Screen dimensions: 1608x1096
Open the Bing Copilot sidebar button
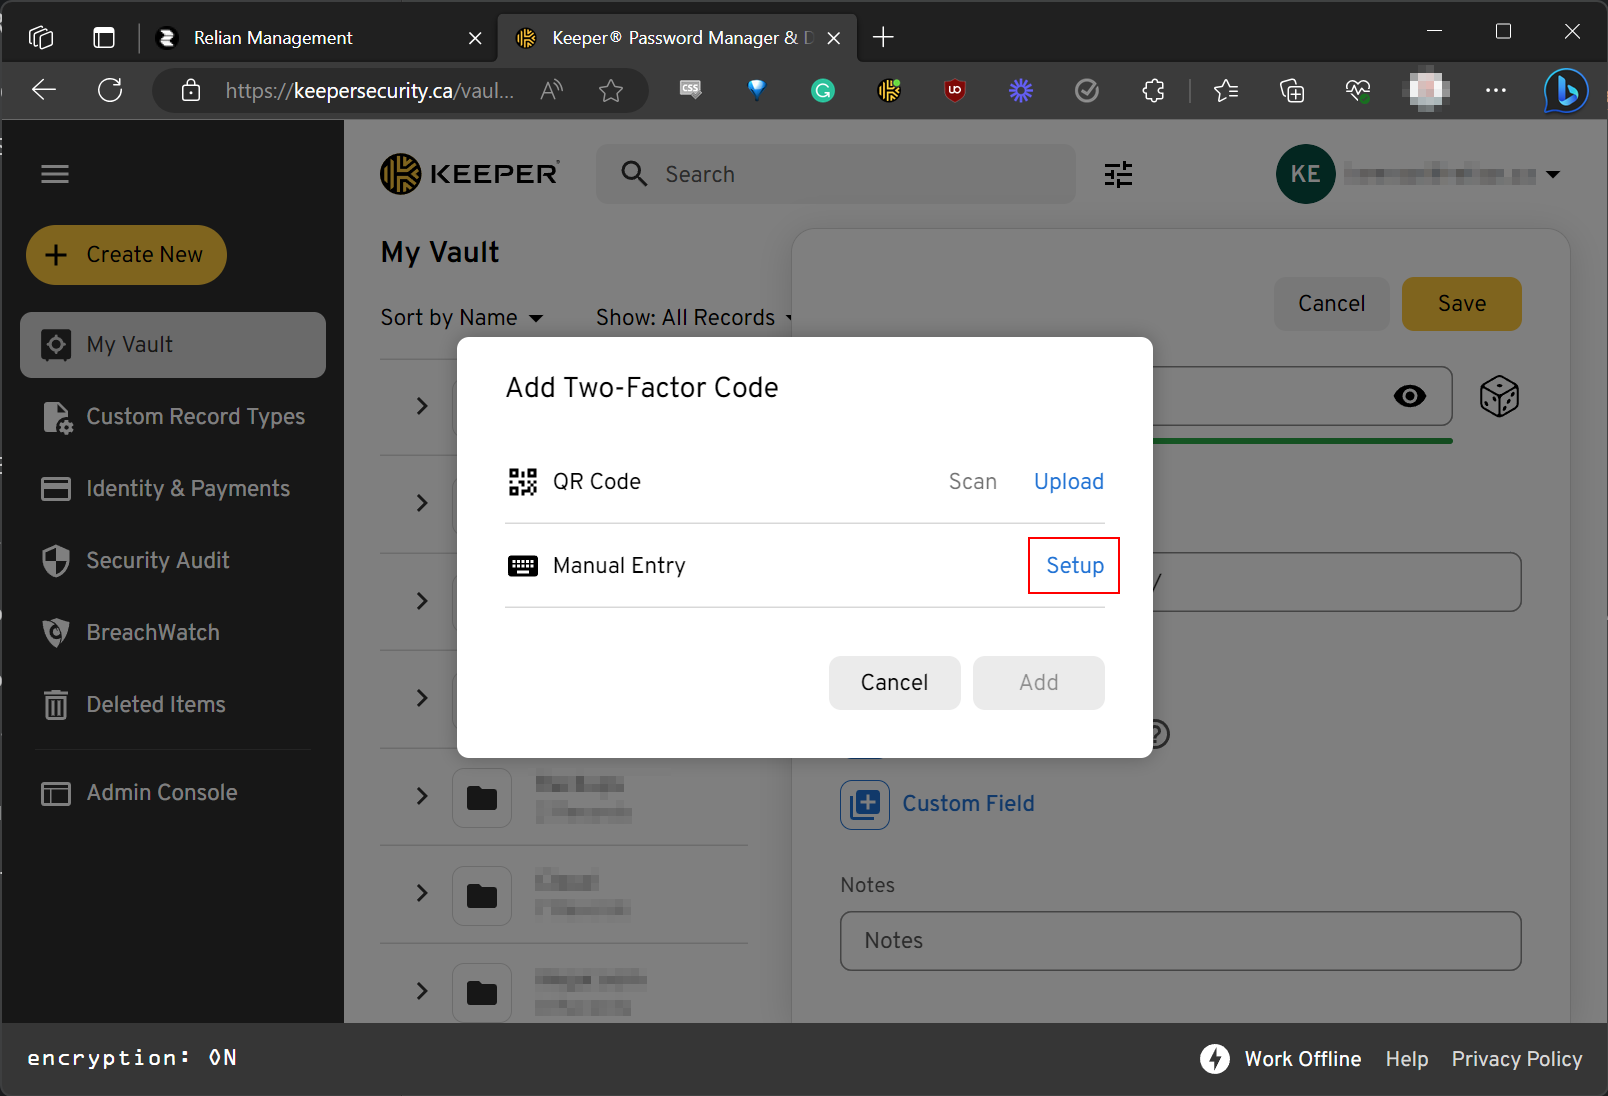click(1565, 91)
